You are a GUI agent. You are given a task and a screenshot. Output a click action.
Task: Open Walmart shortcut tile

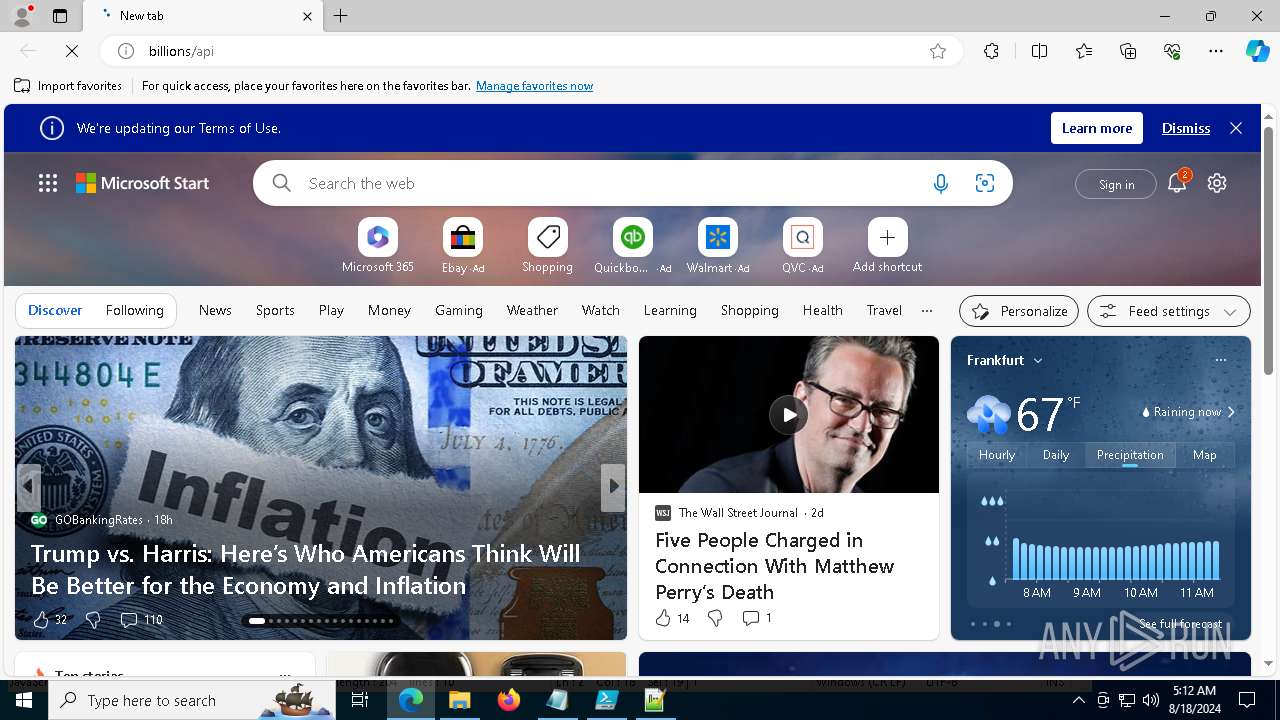coord(718,246)
